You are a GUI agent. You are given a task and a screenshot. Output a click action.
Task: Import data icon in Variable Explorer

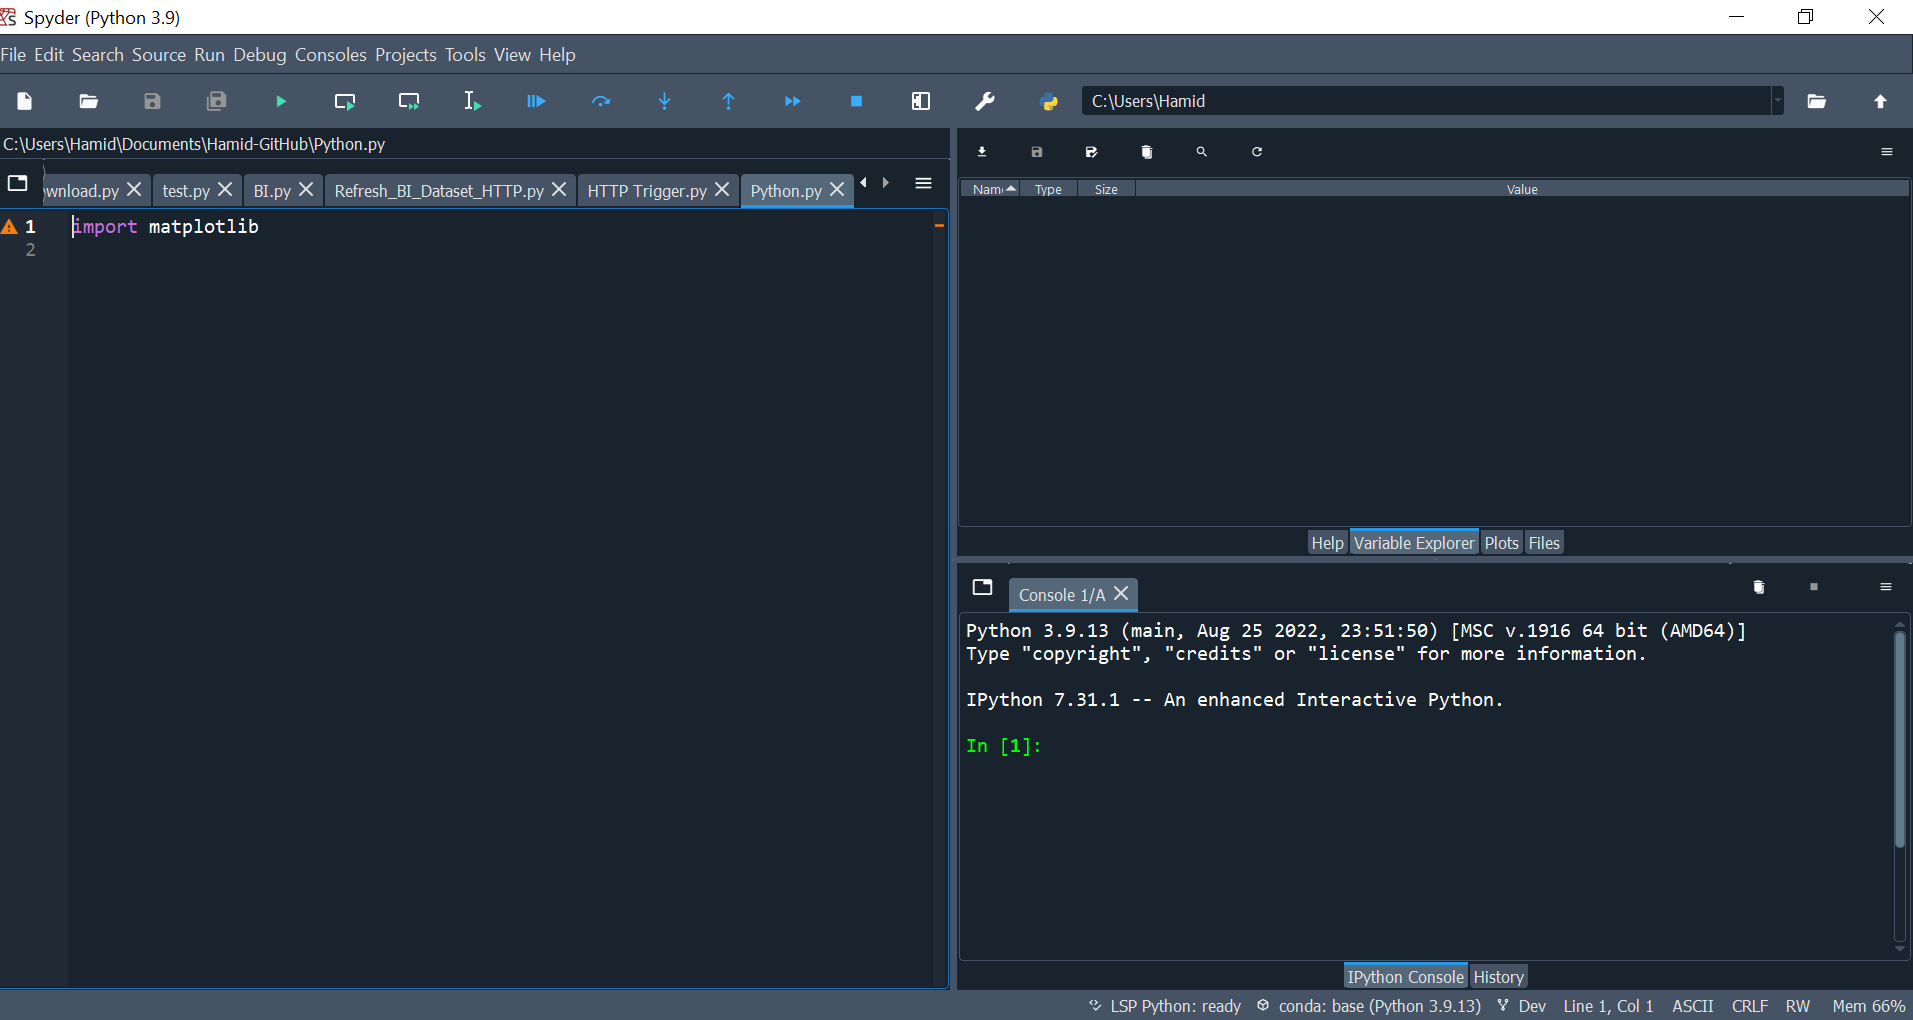[982, 152]
